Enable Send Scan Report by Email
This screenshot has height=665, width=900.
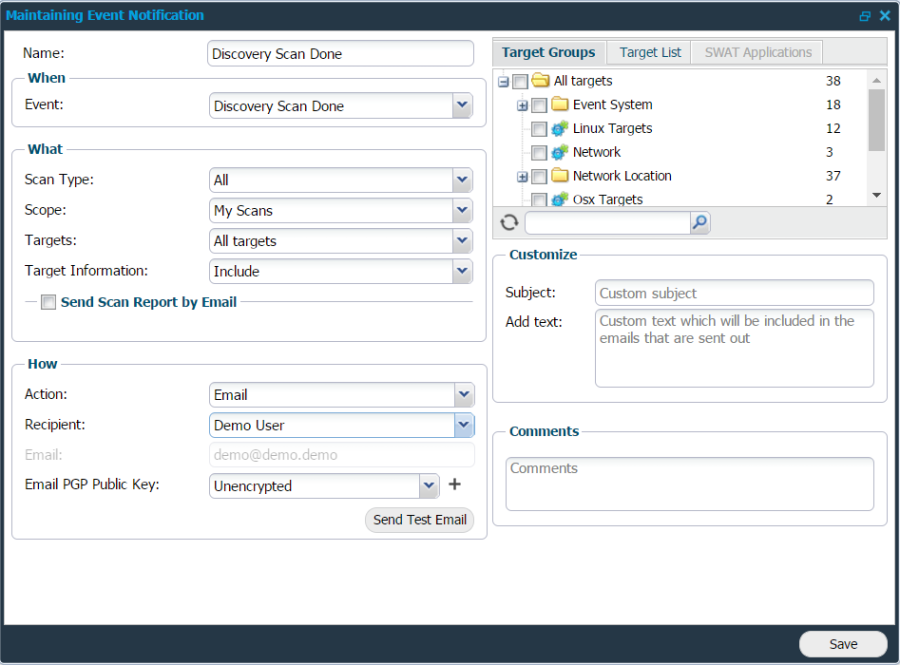(x=48, y=301)
